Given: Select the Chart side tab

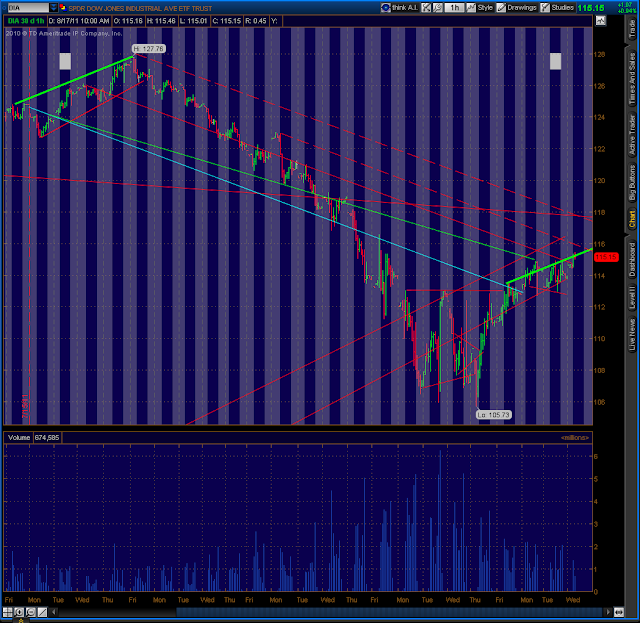Looking at the screenshot, I should click(x=632, y=219).
